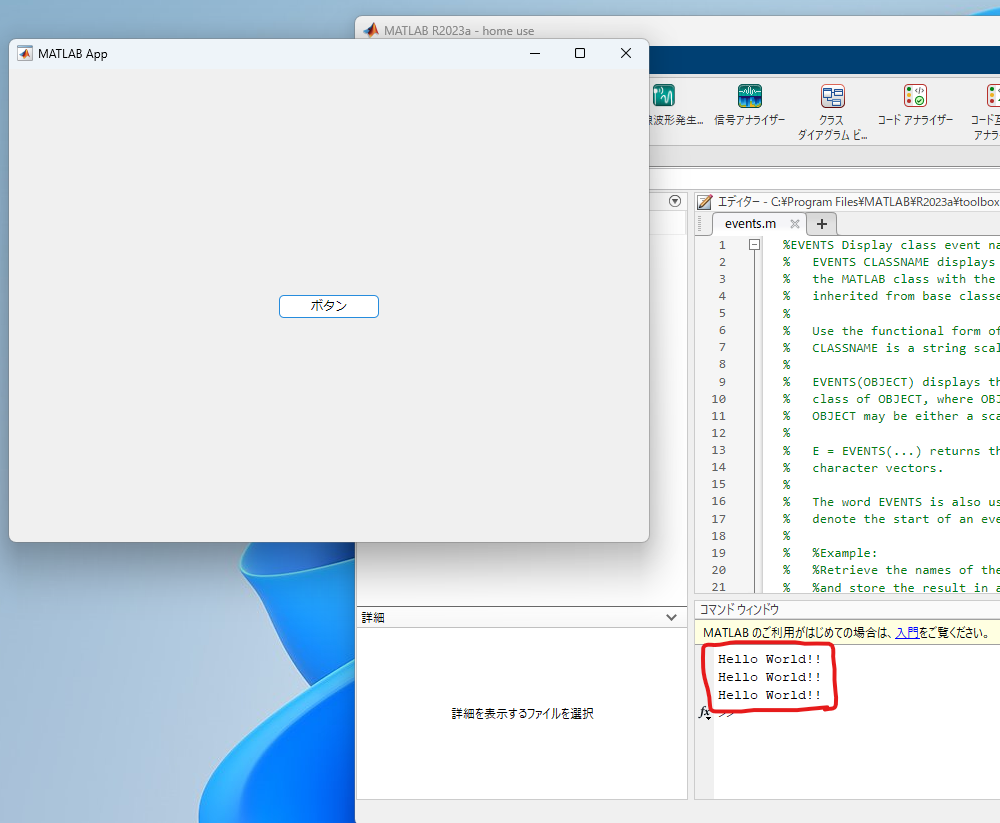The width and height of the screenshot is (1000, 823).
Task: Click the MATLAB R2023a logo icon
Action: pyautogui.click(x=371, y=30)
